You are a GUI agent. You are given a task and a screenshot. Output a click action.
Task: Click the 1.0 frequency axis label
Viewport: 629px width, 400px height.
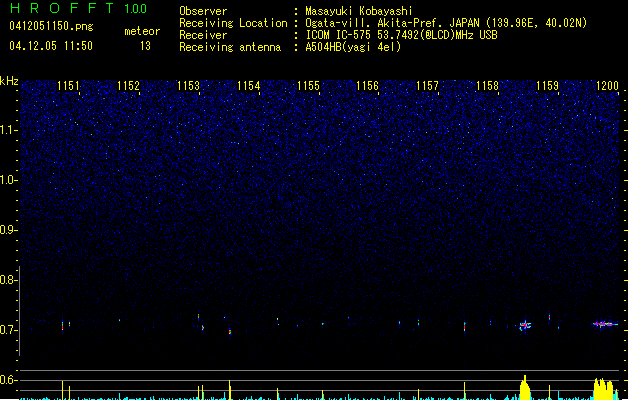coord(9,180)
